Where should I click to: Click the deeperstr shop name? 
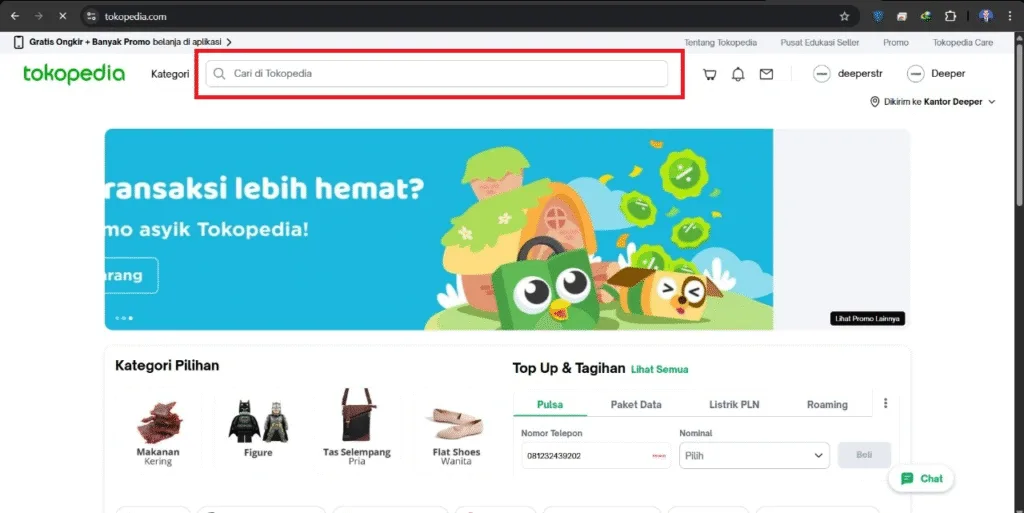click(859, 74)
